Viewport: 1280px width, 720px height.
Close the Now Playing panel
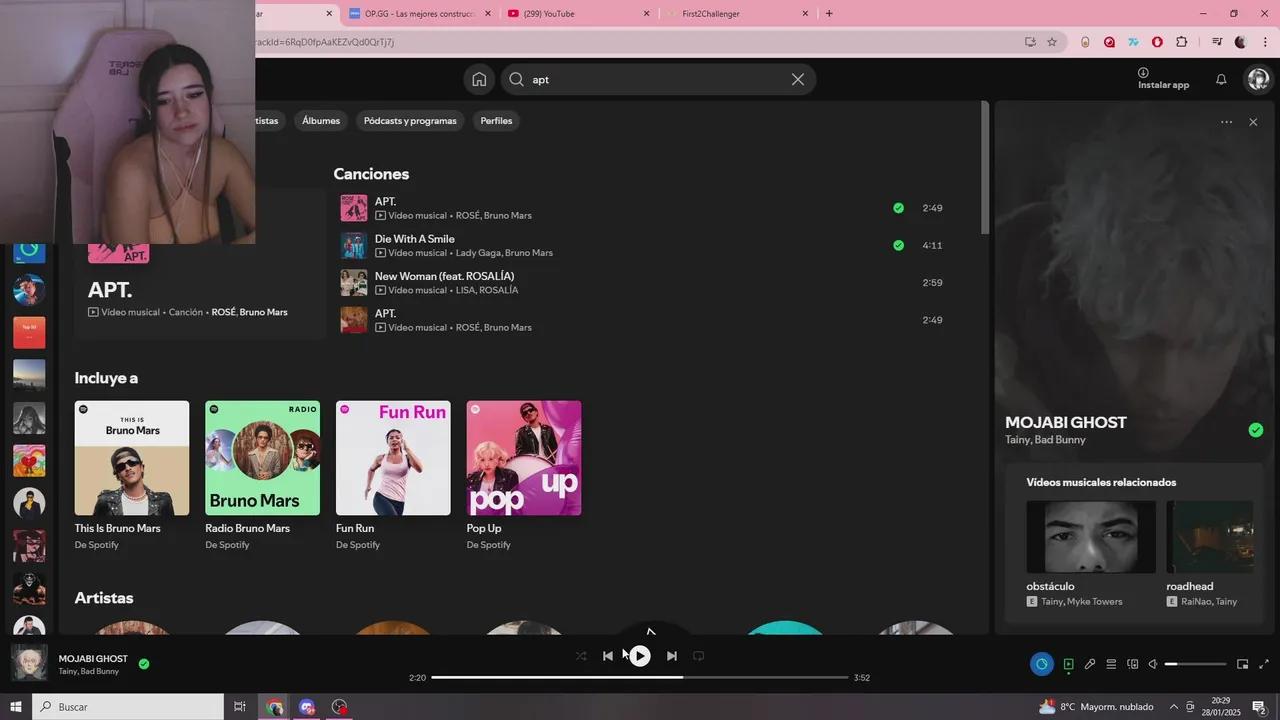coord(1253,122)
